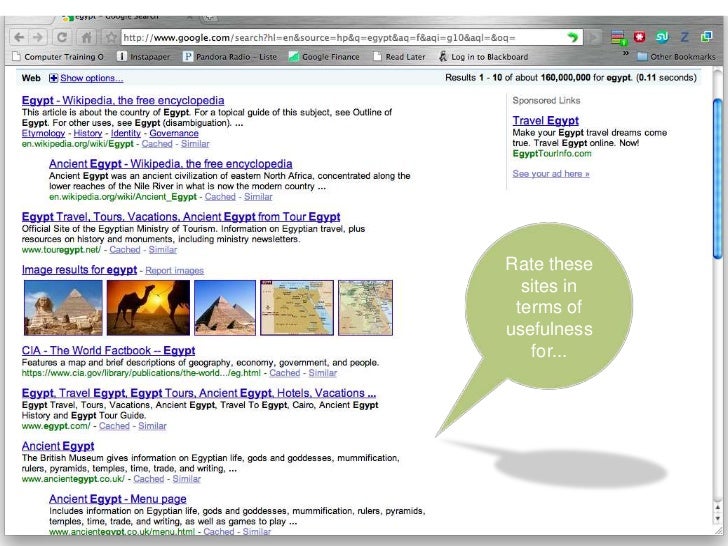Click the Report images link
Viewport: 728px width, 546px height.
click(175, 271)
